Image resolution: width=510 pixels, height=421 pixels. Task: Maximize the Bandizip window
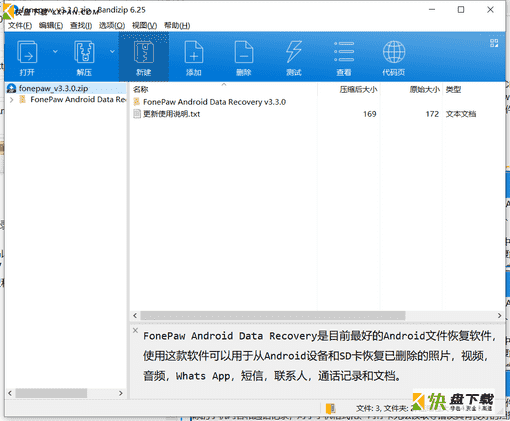pyautogui.click(x=461, y=10)
